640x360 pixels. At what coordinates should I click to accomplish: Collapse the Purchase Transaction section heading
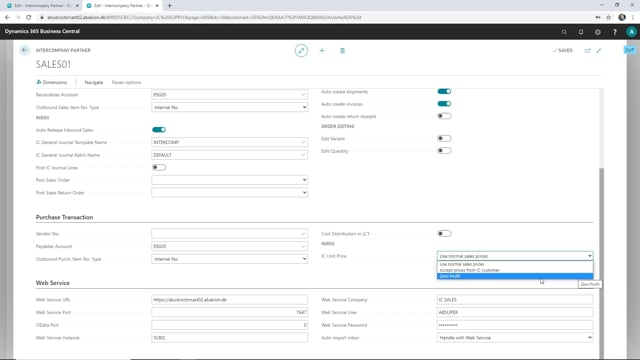(x=64, y=217)
